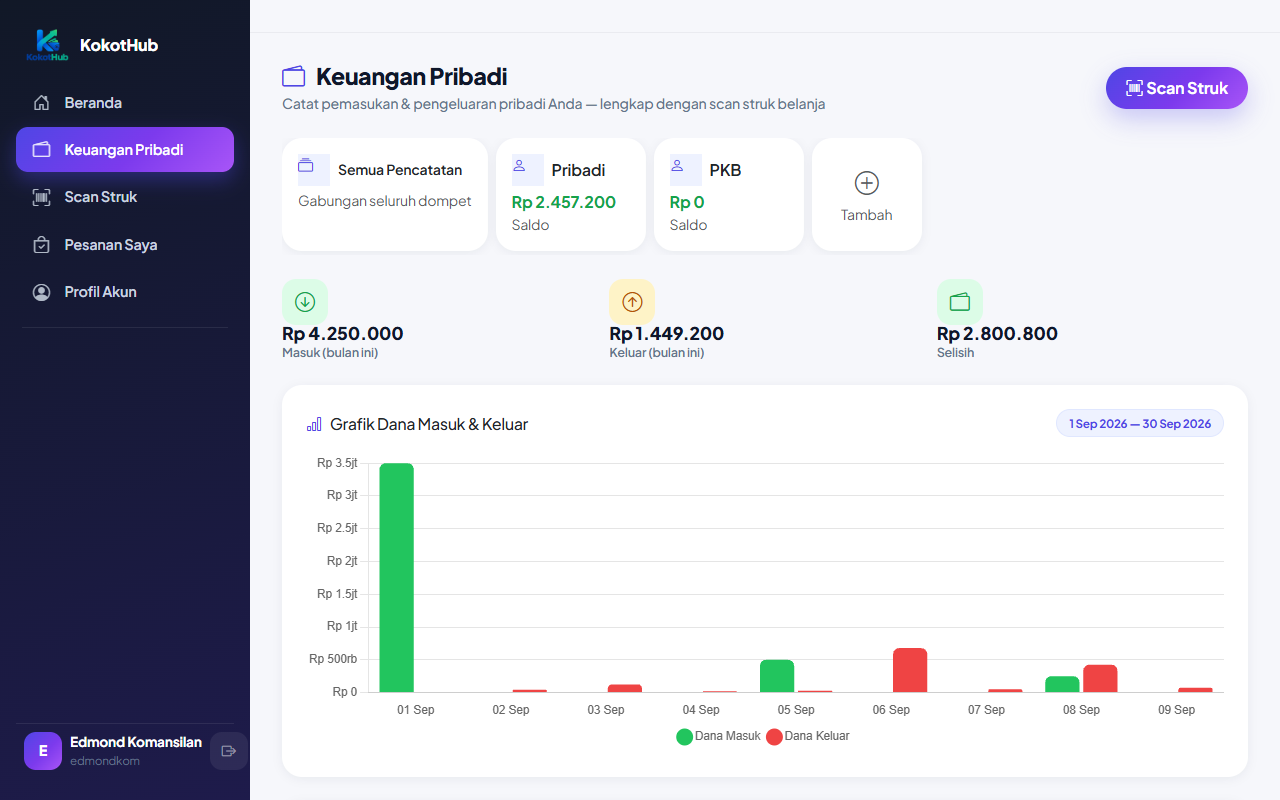
Task: Select the active Keuangan Pribadi menu item
Action: tap(125, 150)
